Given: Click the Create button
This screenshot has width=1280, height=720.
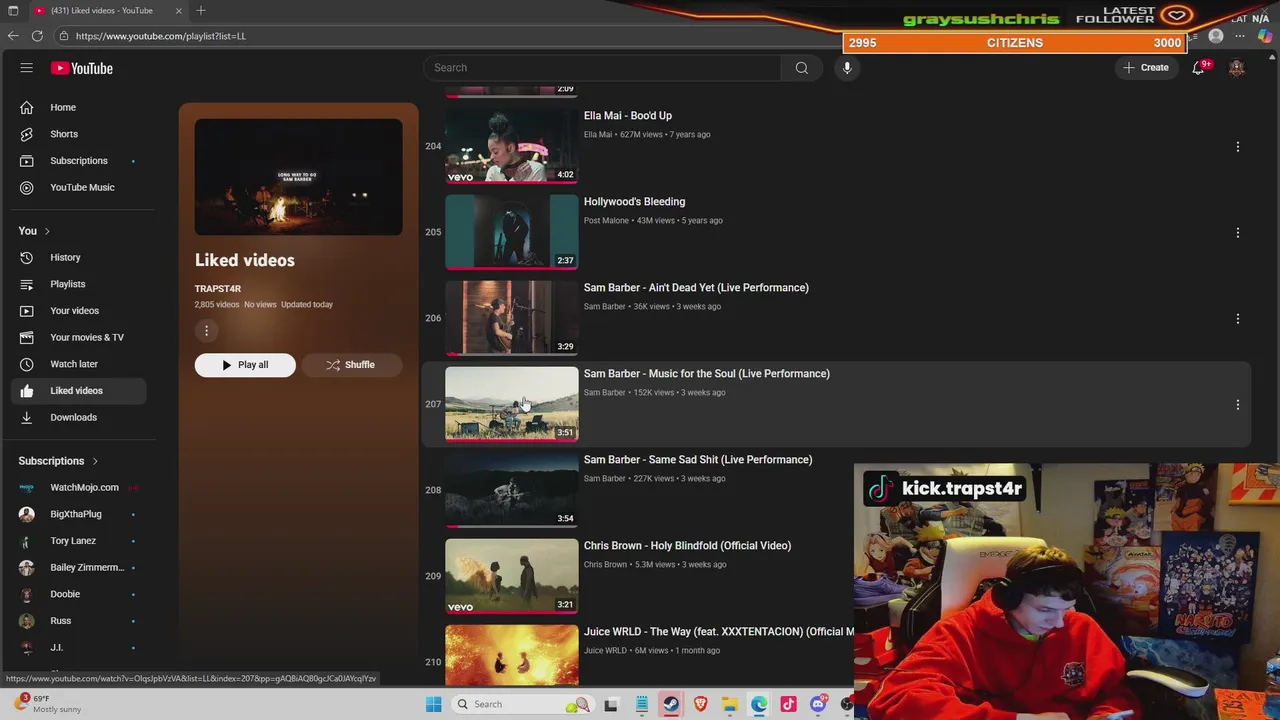Looking at the screenshot, I should click(x=1145, y=68).
